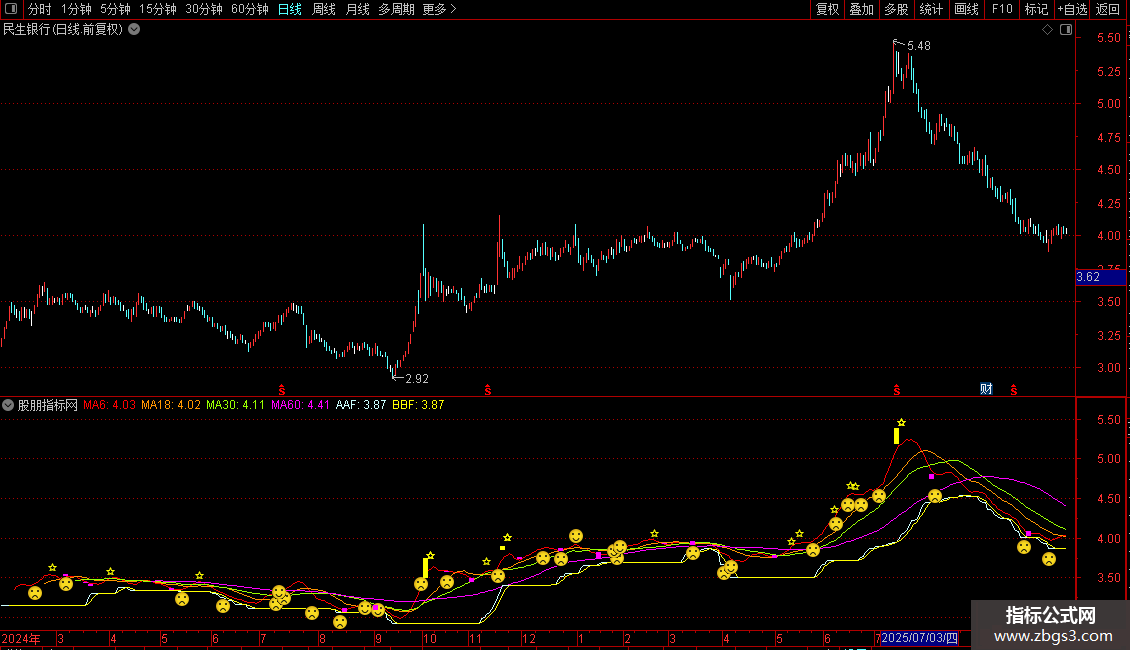This screenshot has height=650, width=1130.
Task: Click the 2025/07/03/四 date label
Action: point(920,638)
